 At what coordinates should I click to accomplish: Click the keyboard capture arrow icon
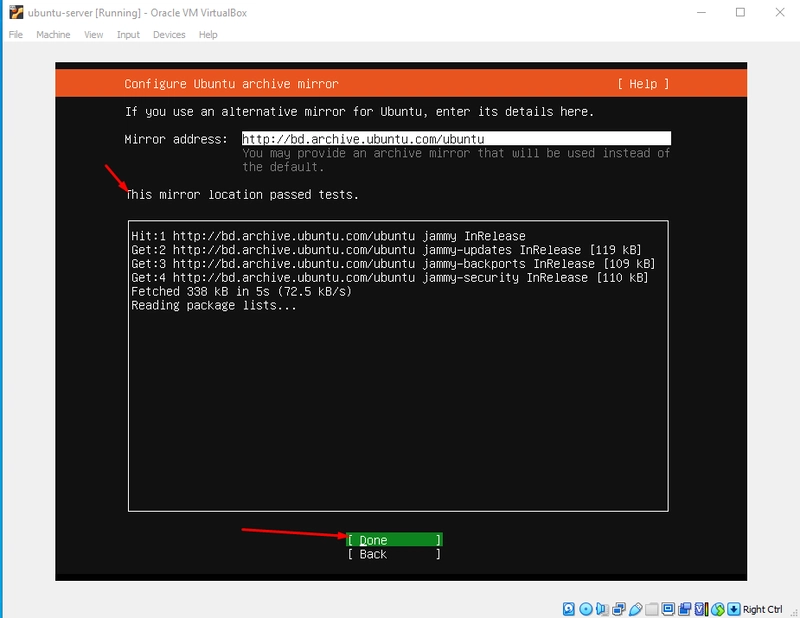[x=734, y=609]
